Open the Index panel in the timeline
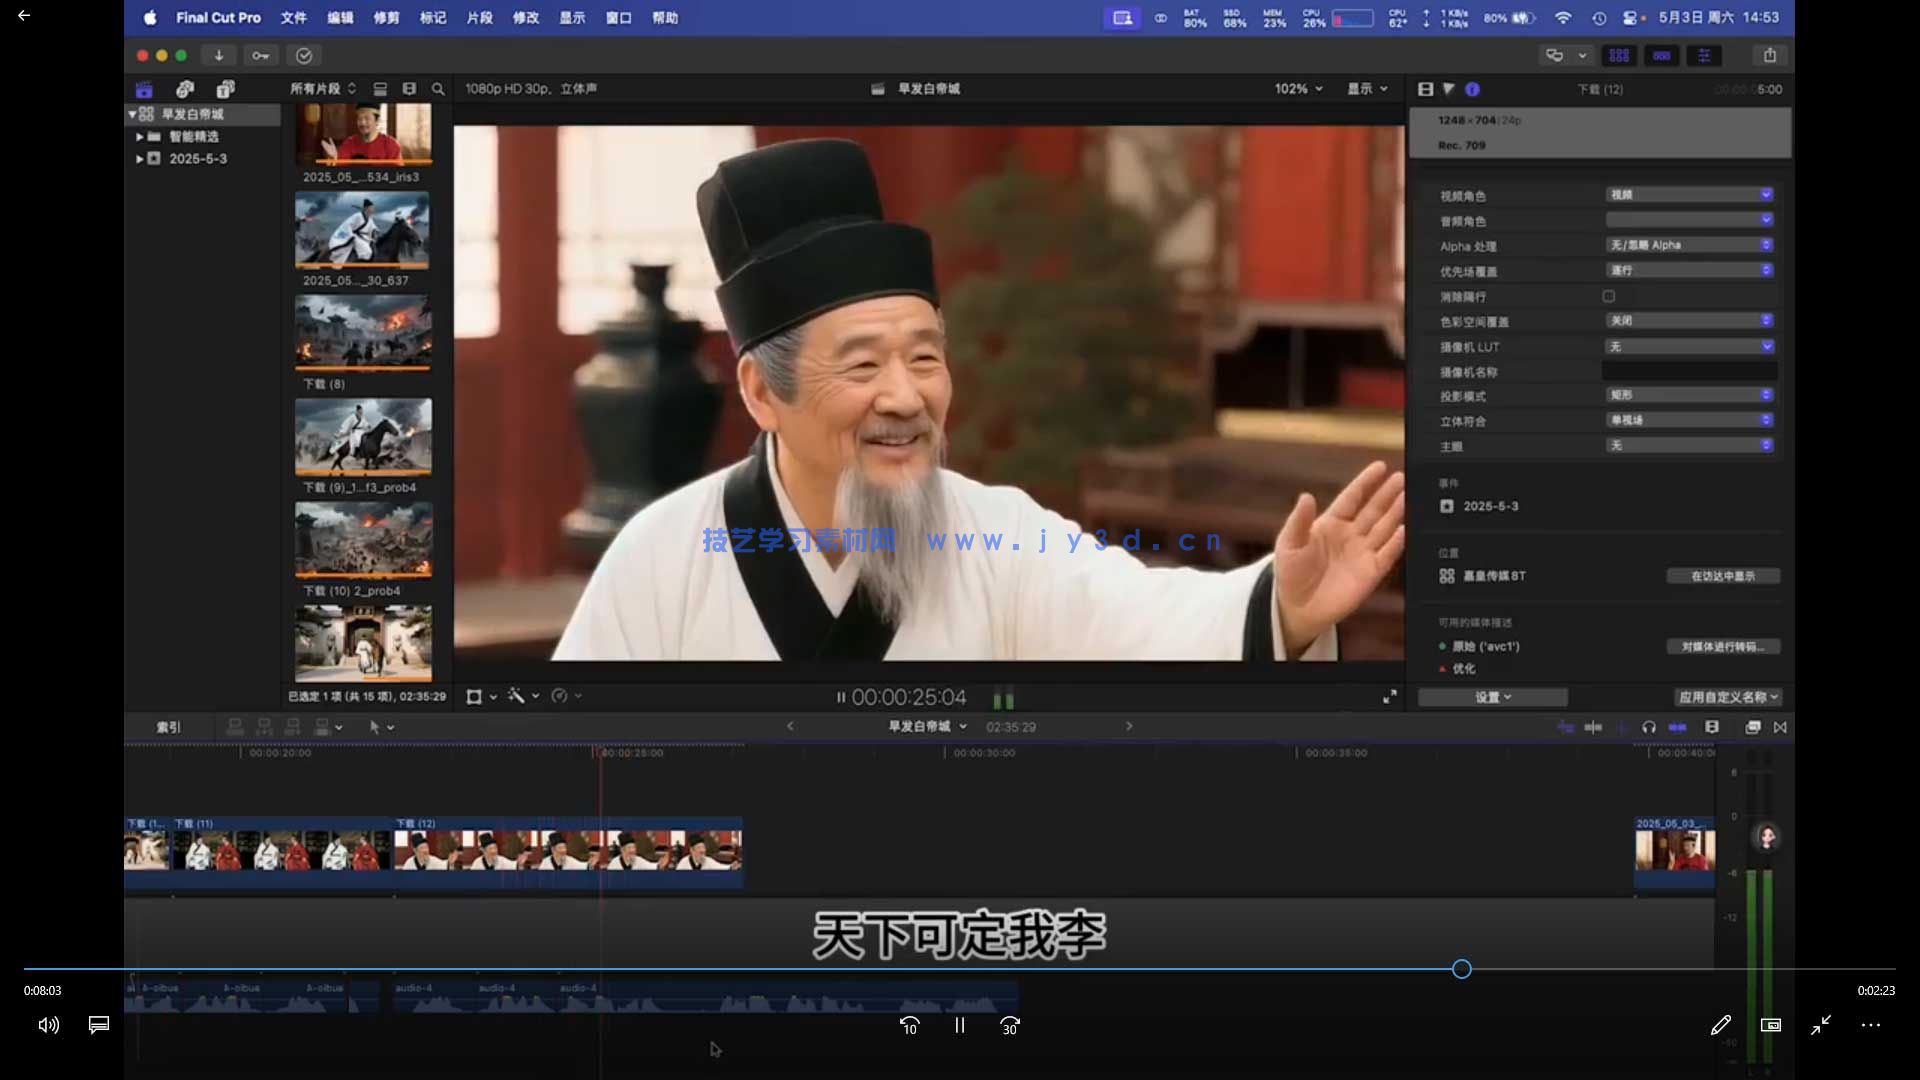Viewport: 1920px width, 1080px height. 168,727
